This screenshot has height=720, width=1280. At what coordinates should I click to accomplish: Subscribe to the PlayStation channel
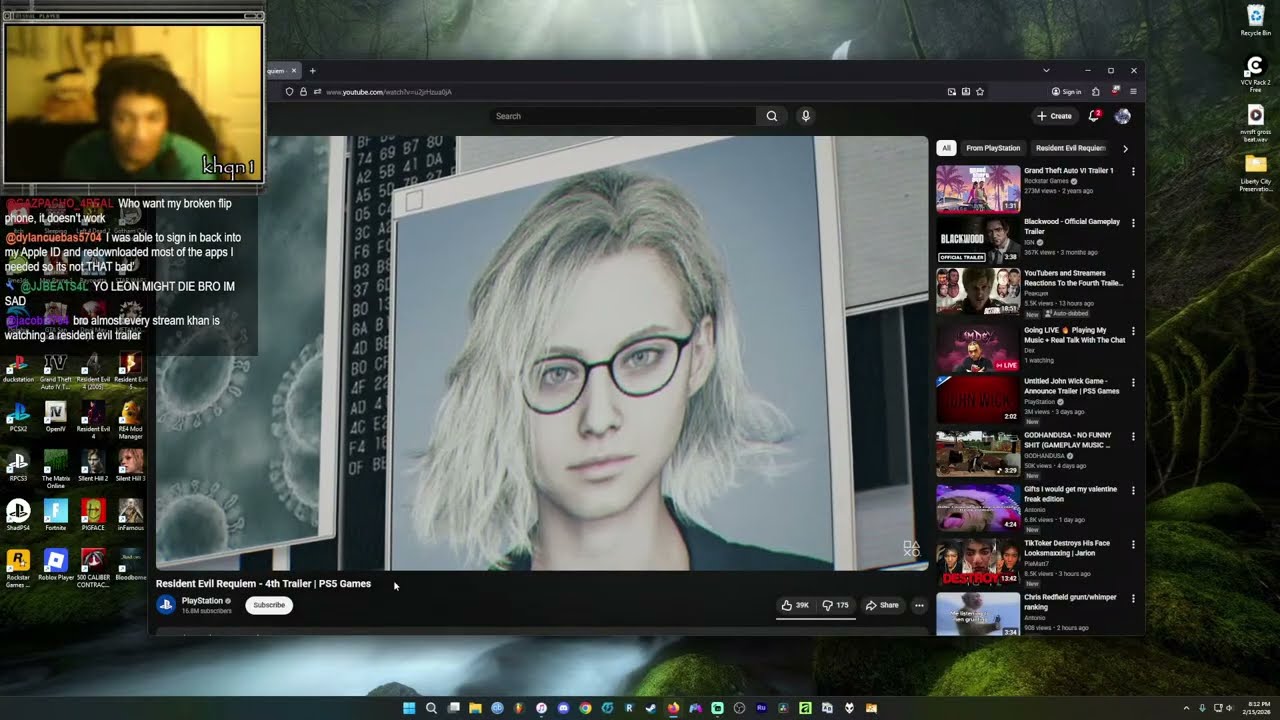tap(269, 605)
